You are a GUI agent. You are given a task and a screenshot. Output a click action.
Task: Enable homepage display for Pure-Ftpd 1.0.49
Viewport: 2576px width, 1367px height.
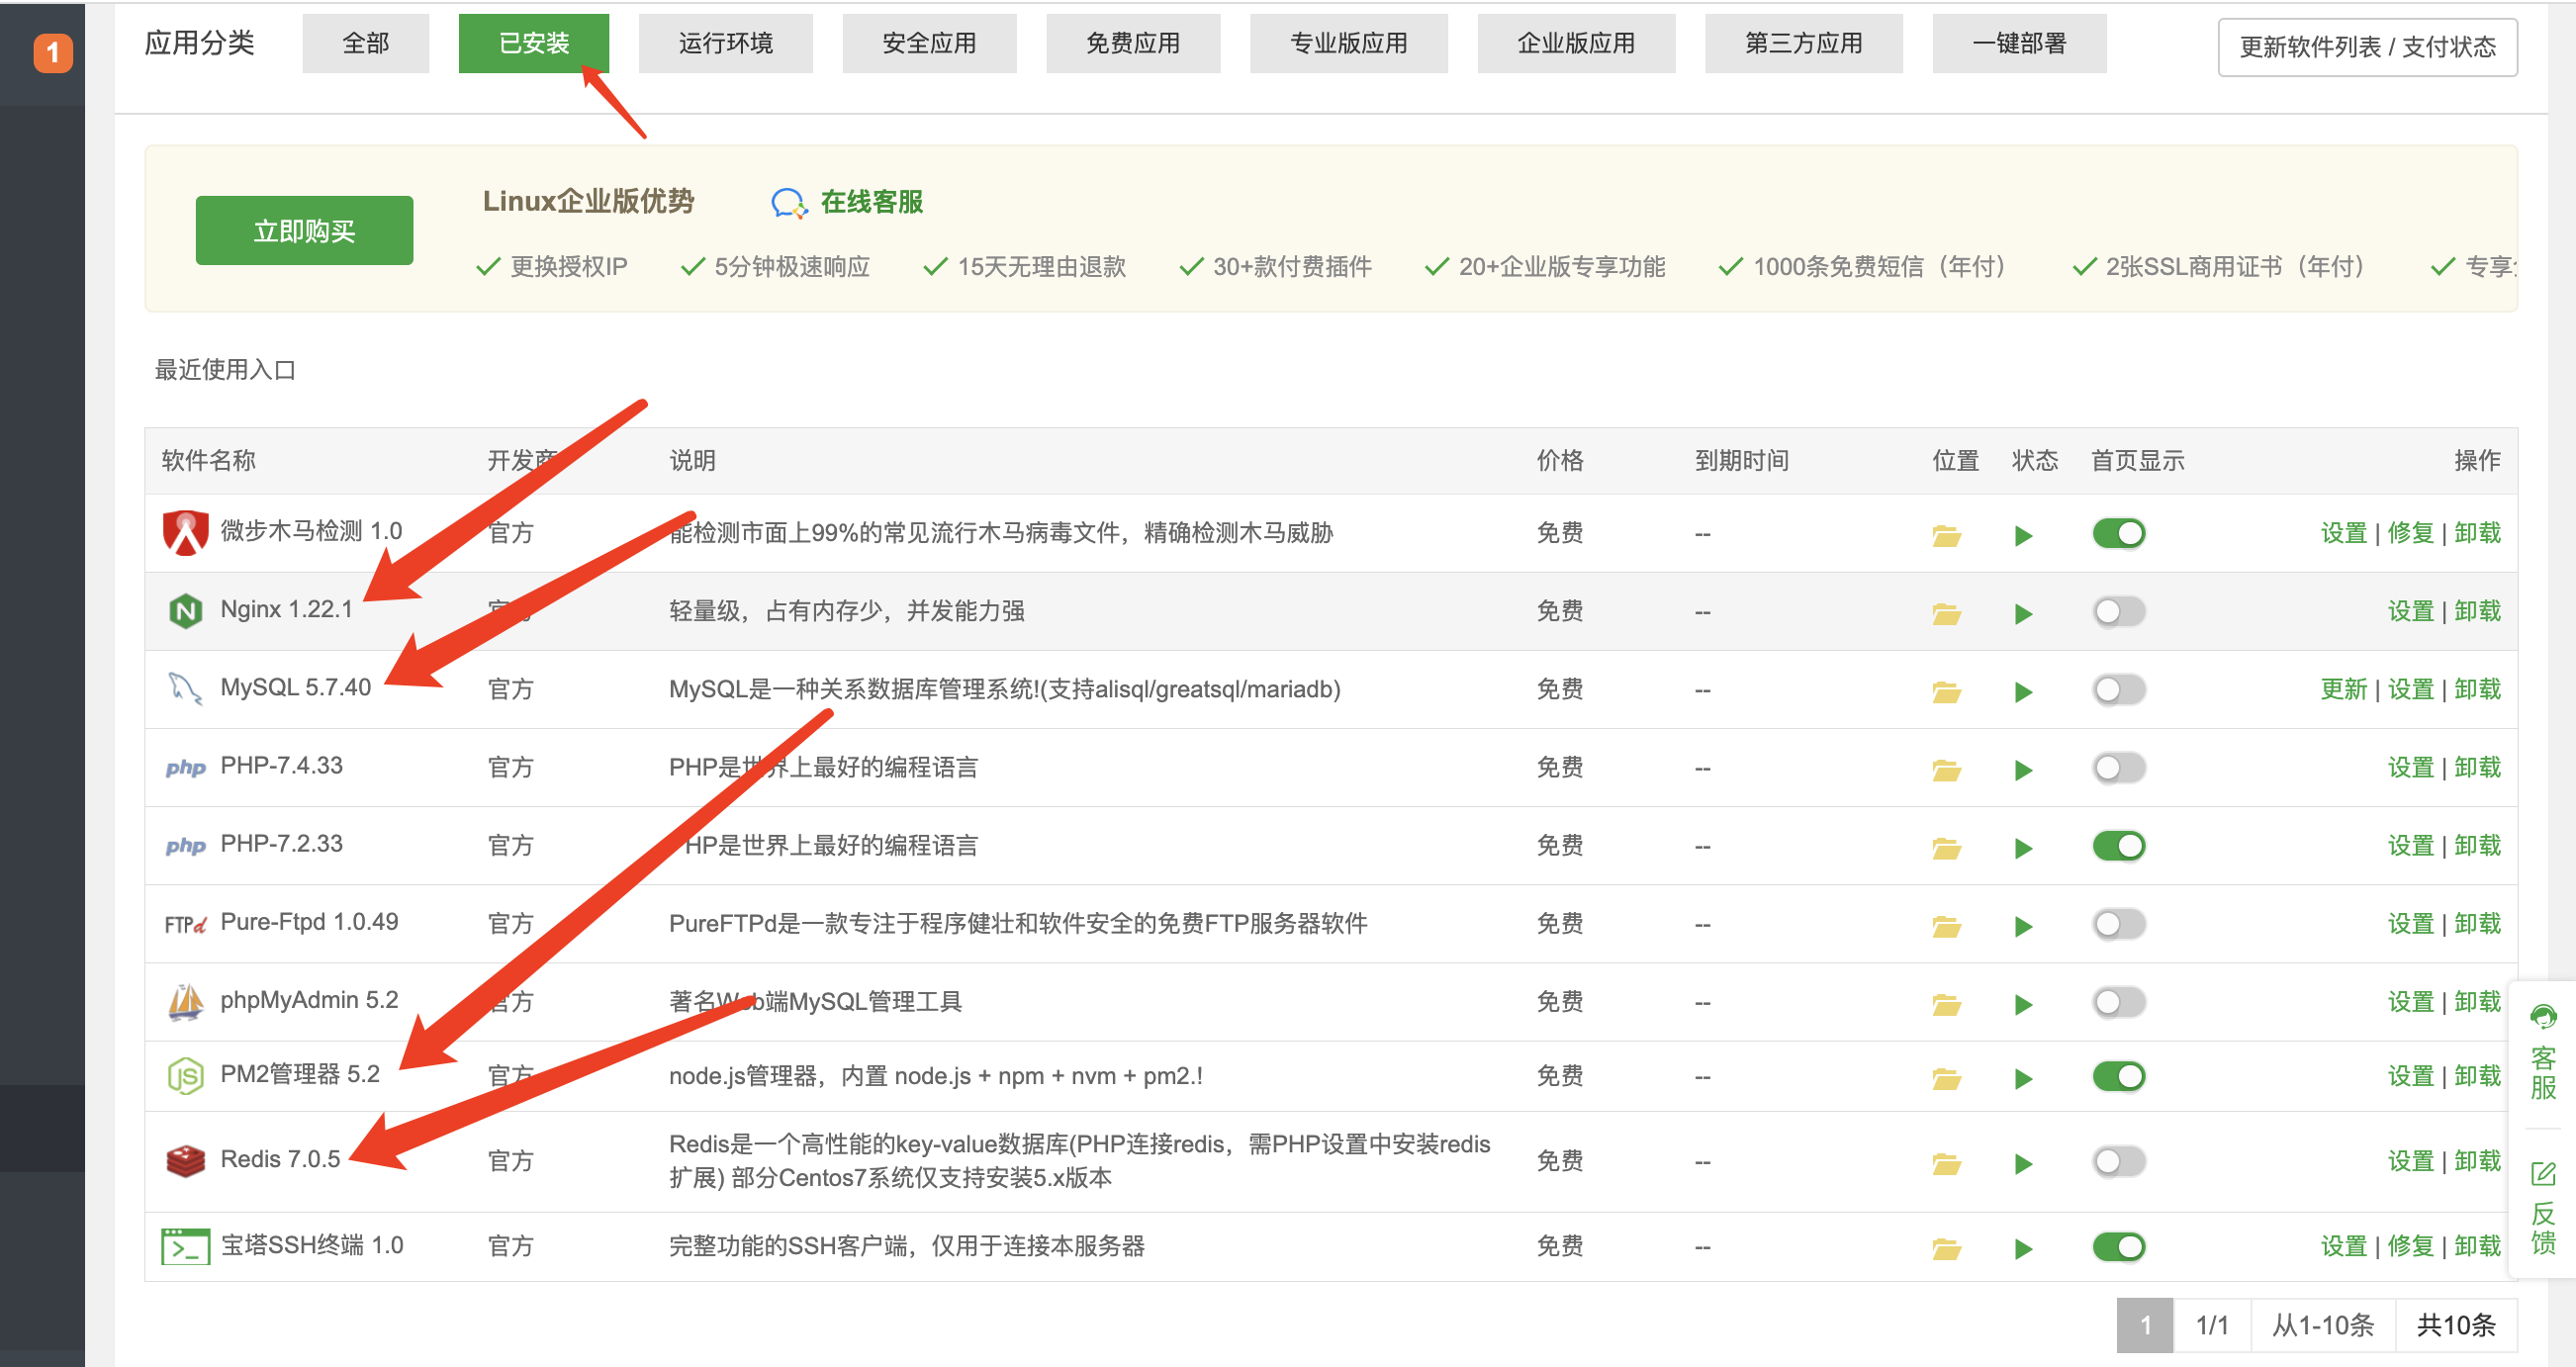[x=2118, y=923]
